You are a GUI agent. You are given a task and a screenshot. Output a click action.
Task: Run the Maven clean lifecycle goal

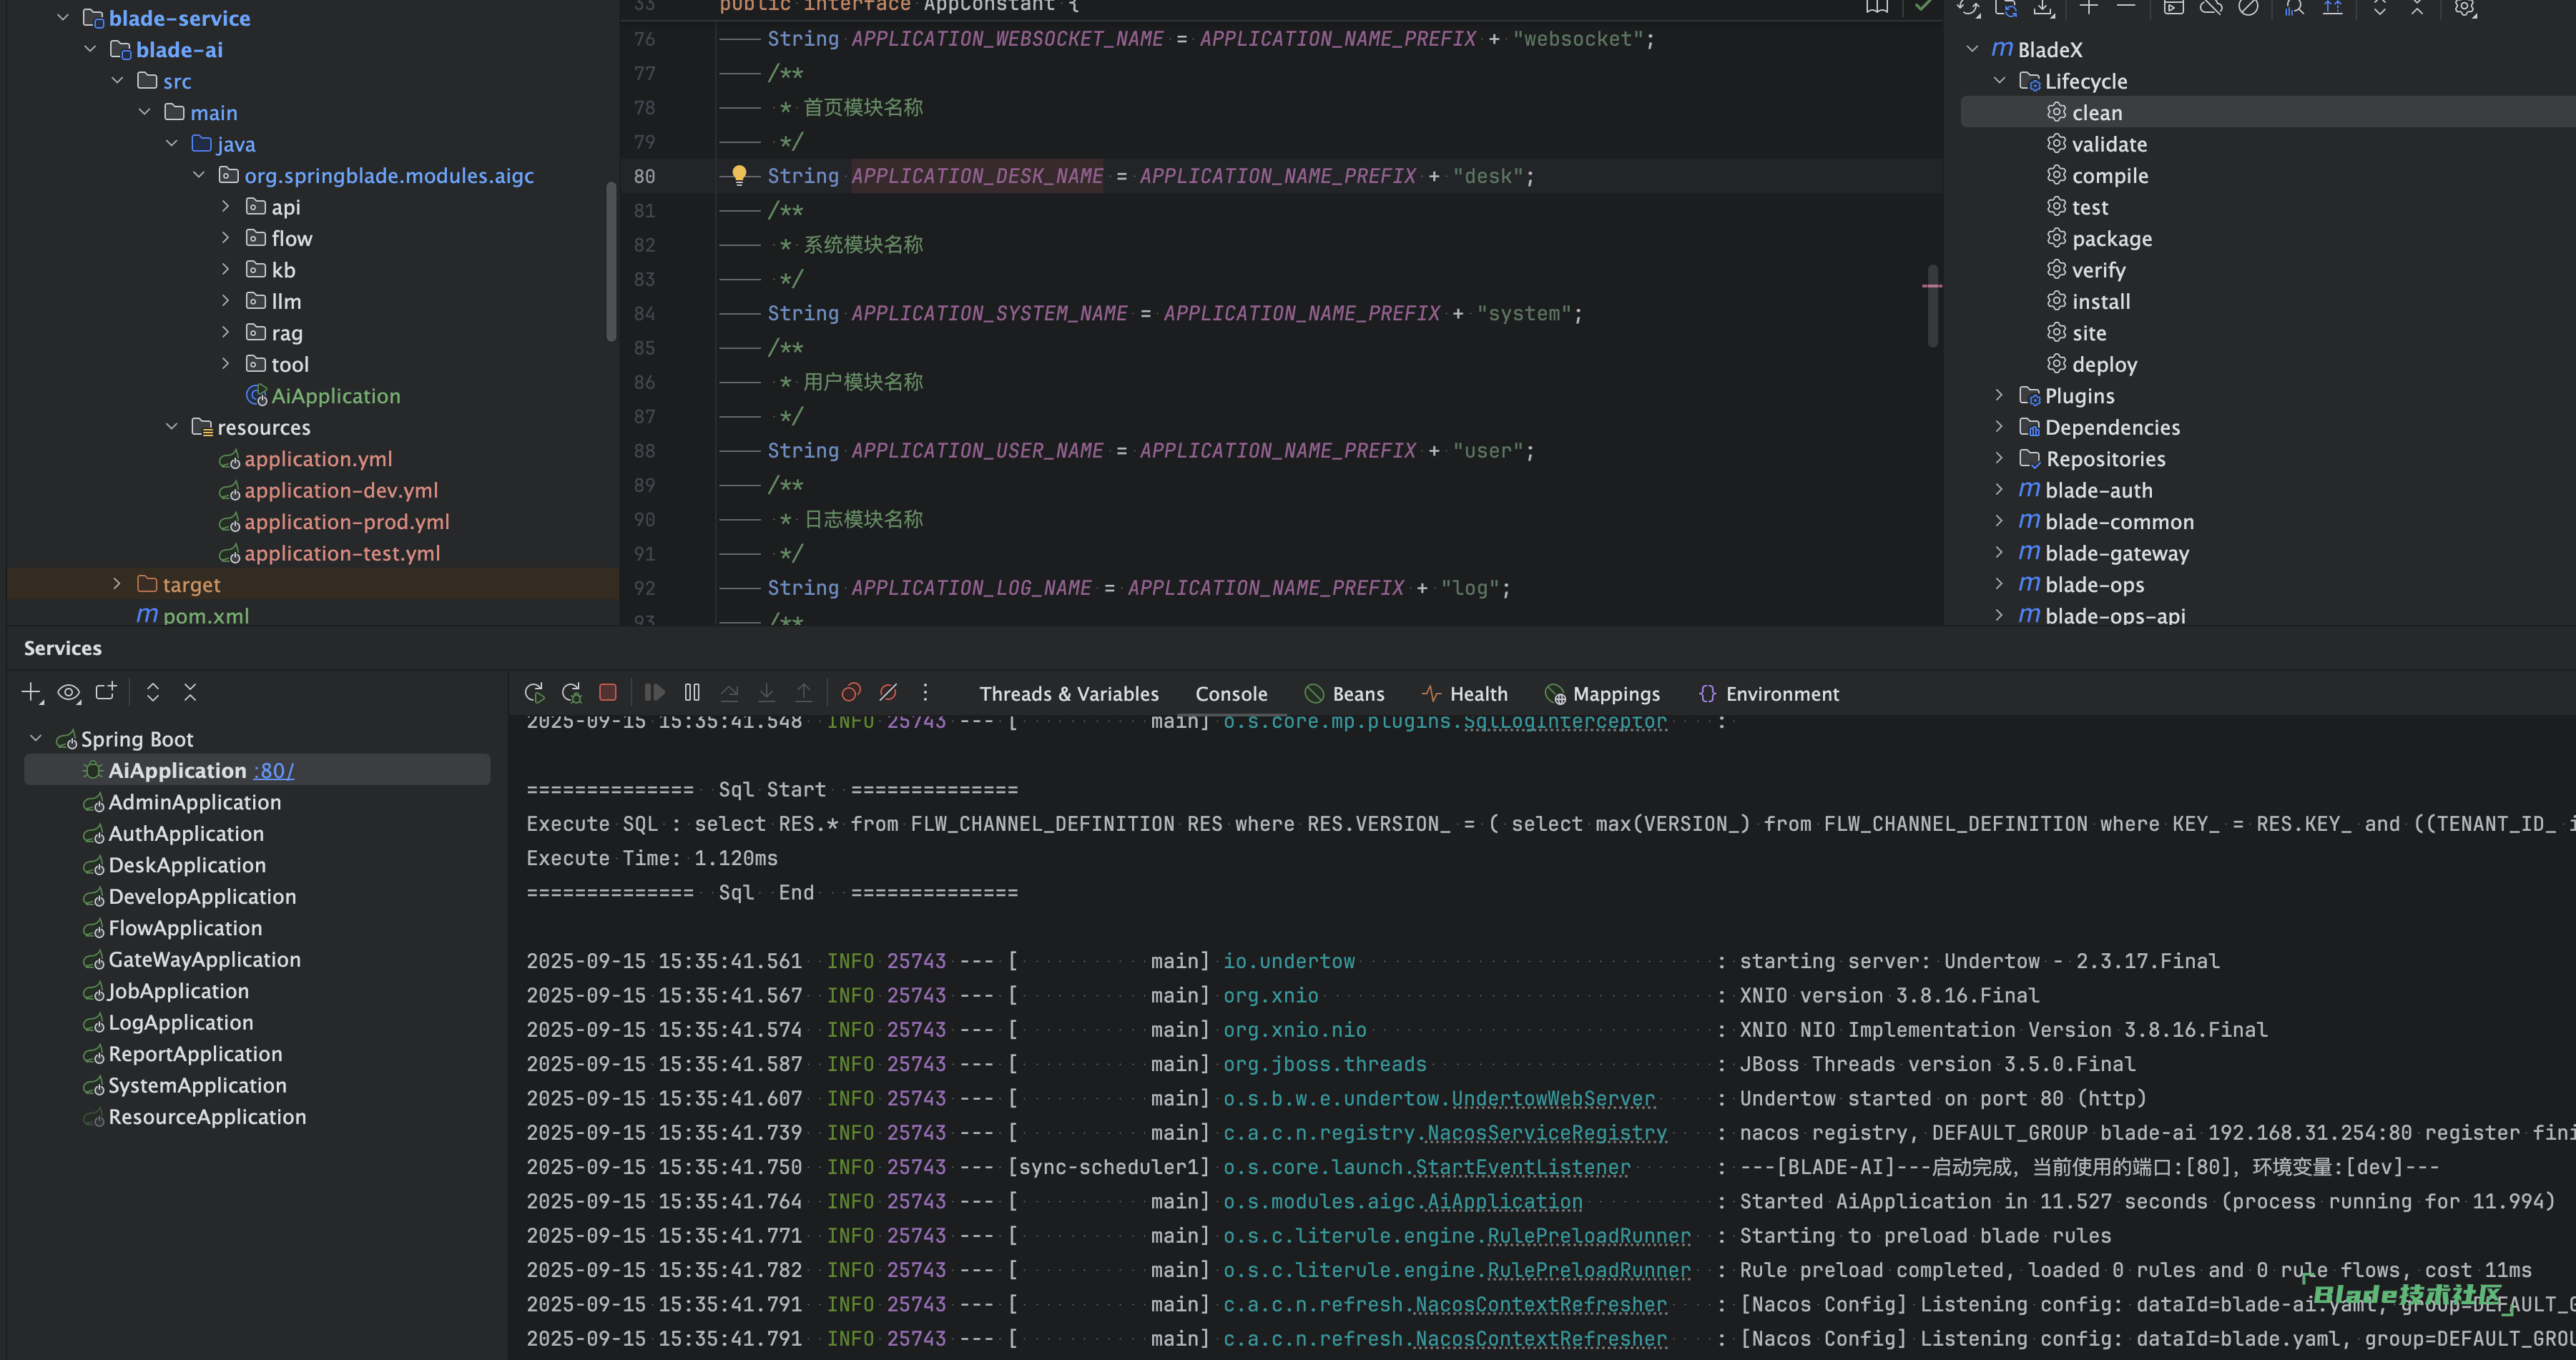[2096, 112]
